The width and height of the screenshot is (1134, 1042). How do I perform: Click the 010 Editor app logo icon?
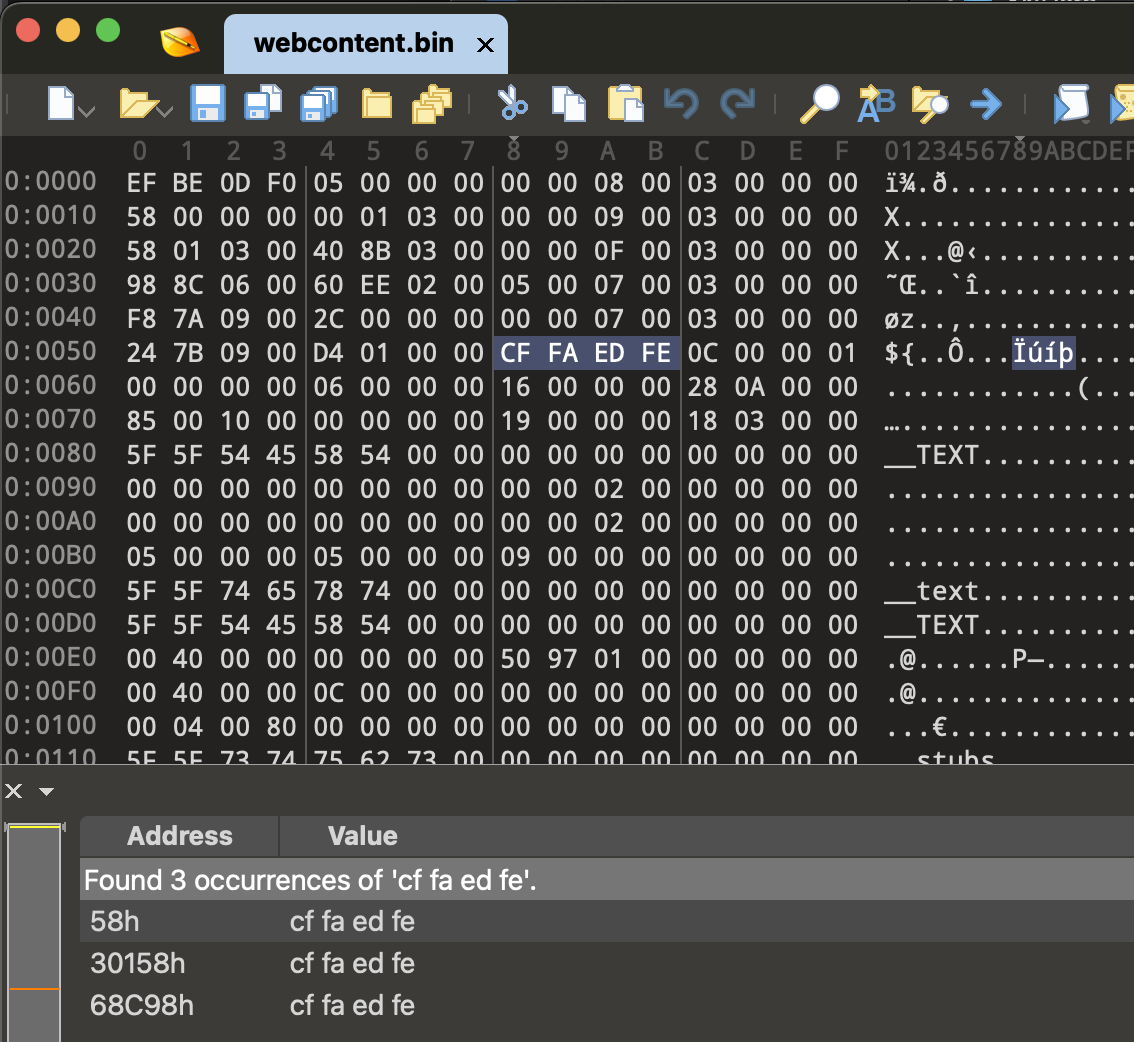click(x=179, y=42)
